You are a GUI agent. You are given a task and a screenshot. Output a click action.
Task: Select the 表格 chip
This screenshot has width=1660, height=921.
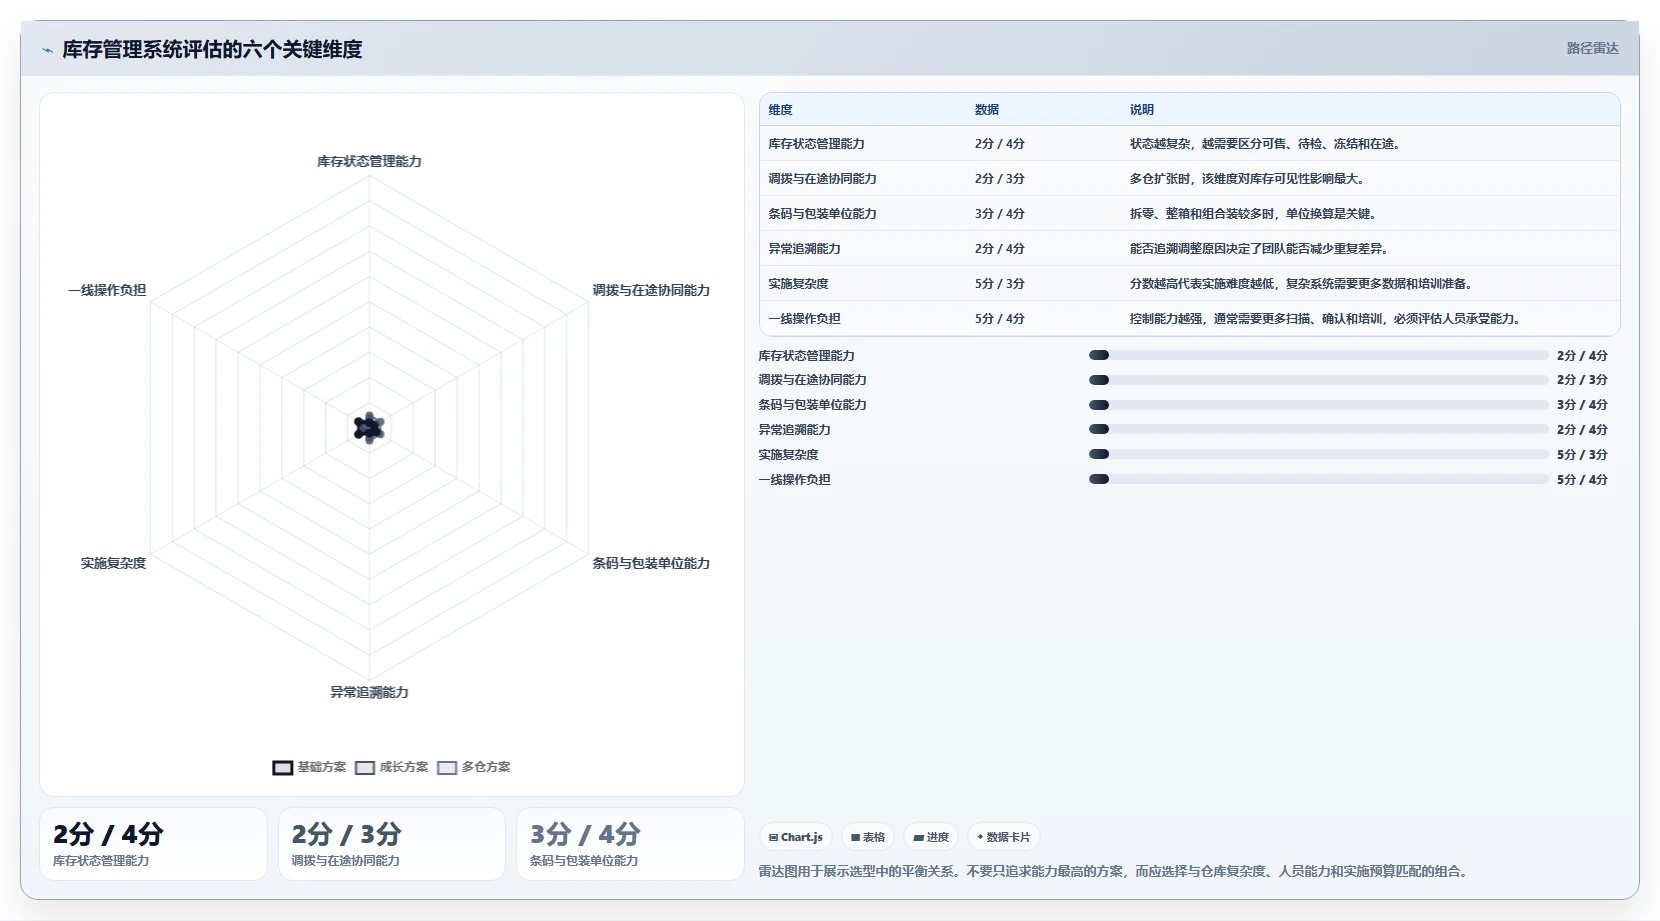tap(868, 837)
